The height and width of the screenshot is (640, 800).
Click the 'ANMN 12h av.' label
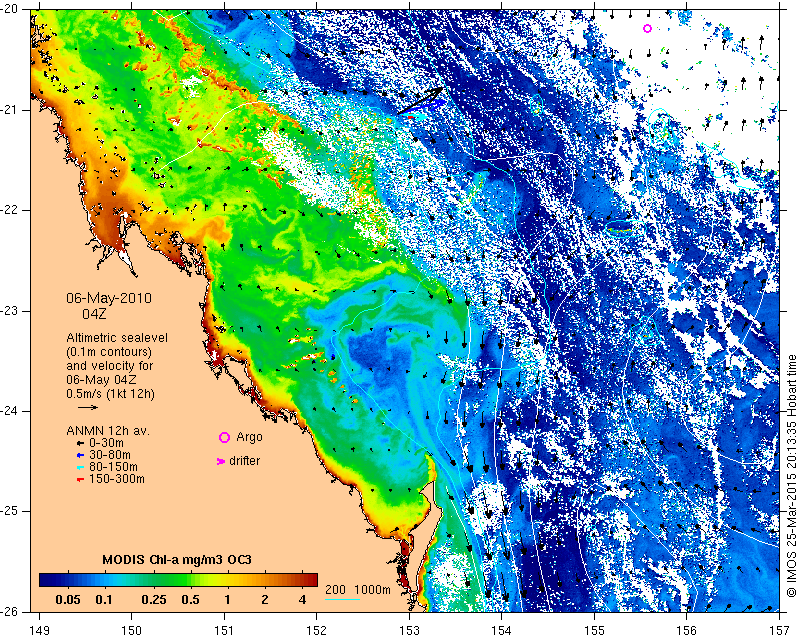108,431
